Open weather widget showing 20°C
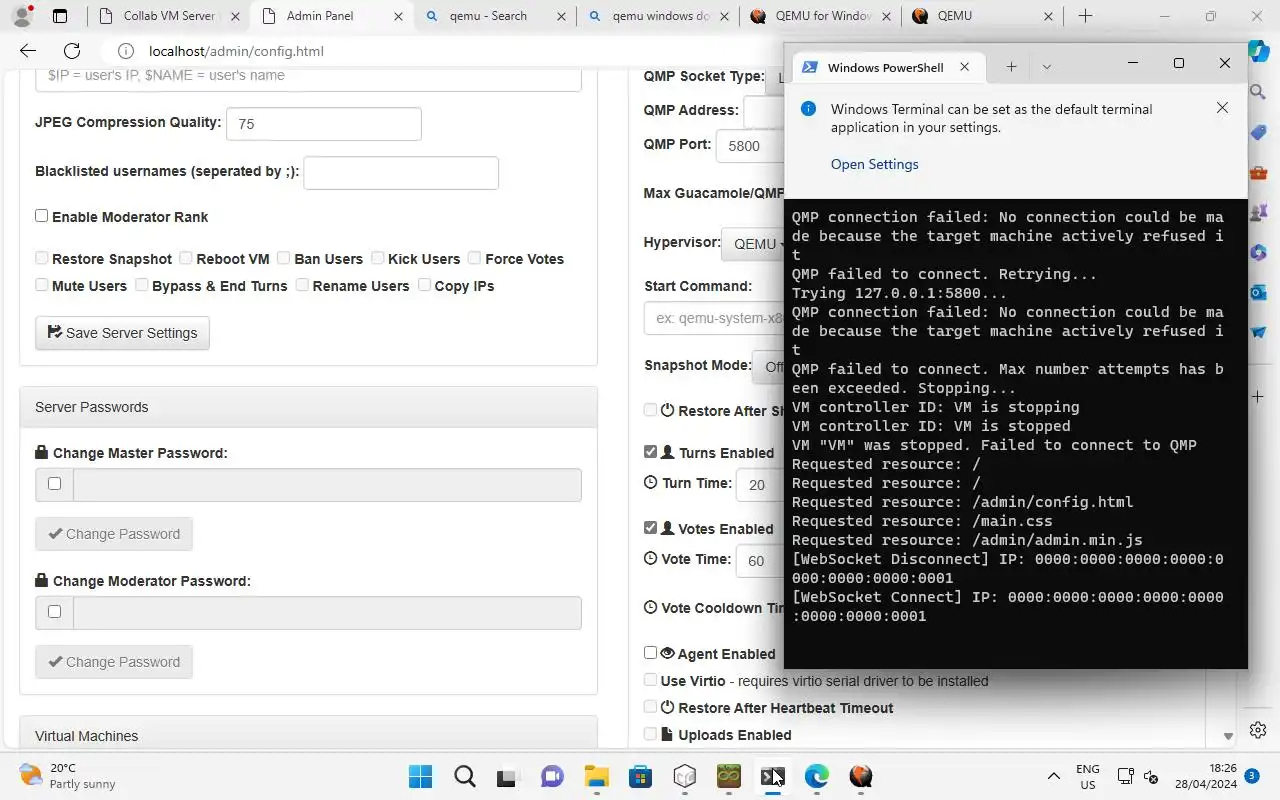1280x800 pixels. pyautogui.click(x=68, y=776)
